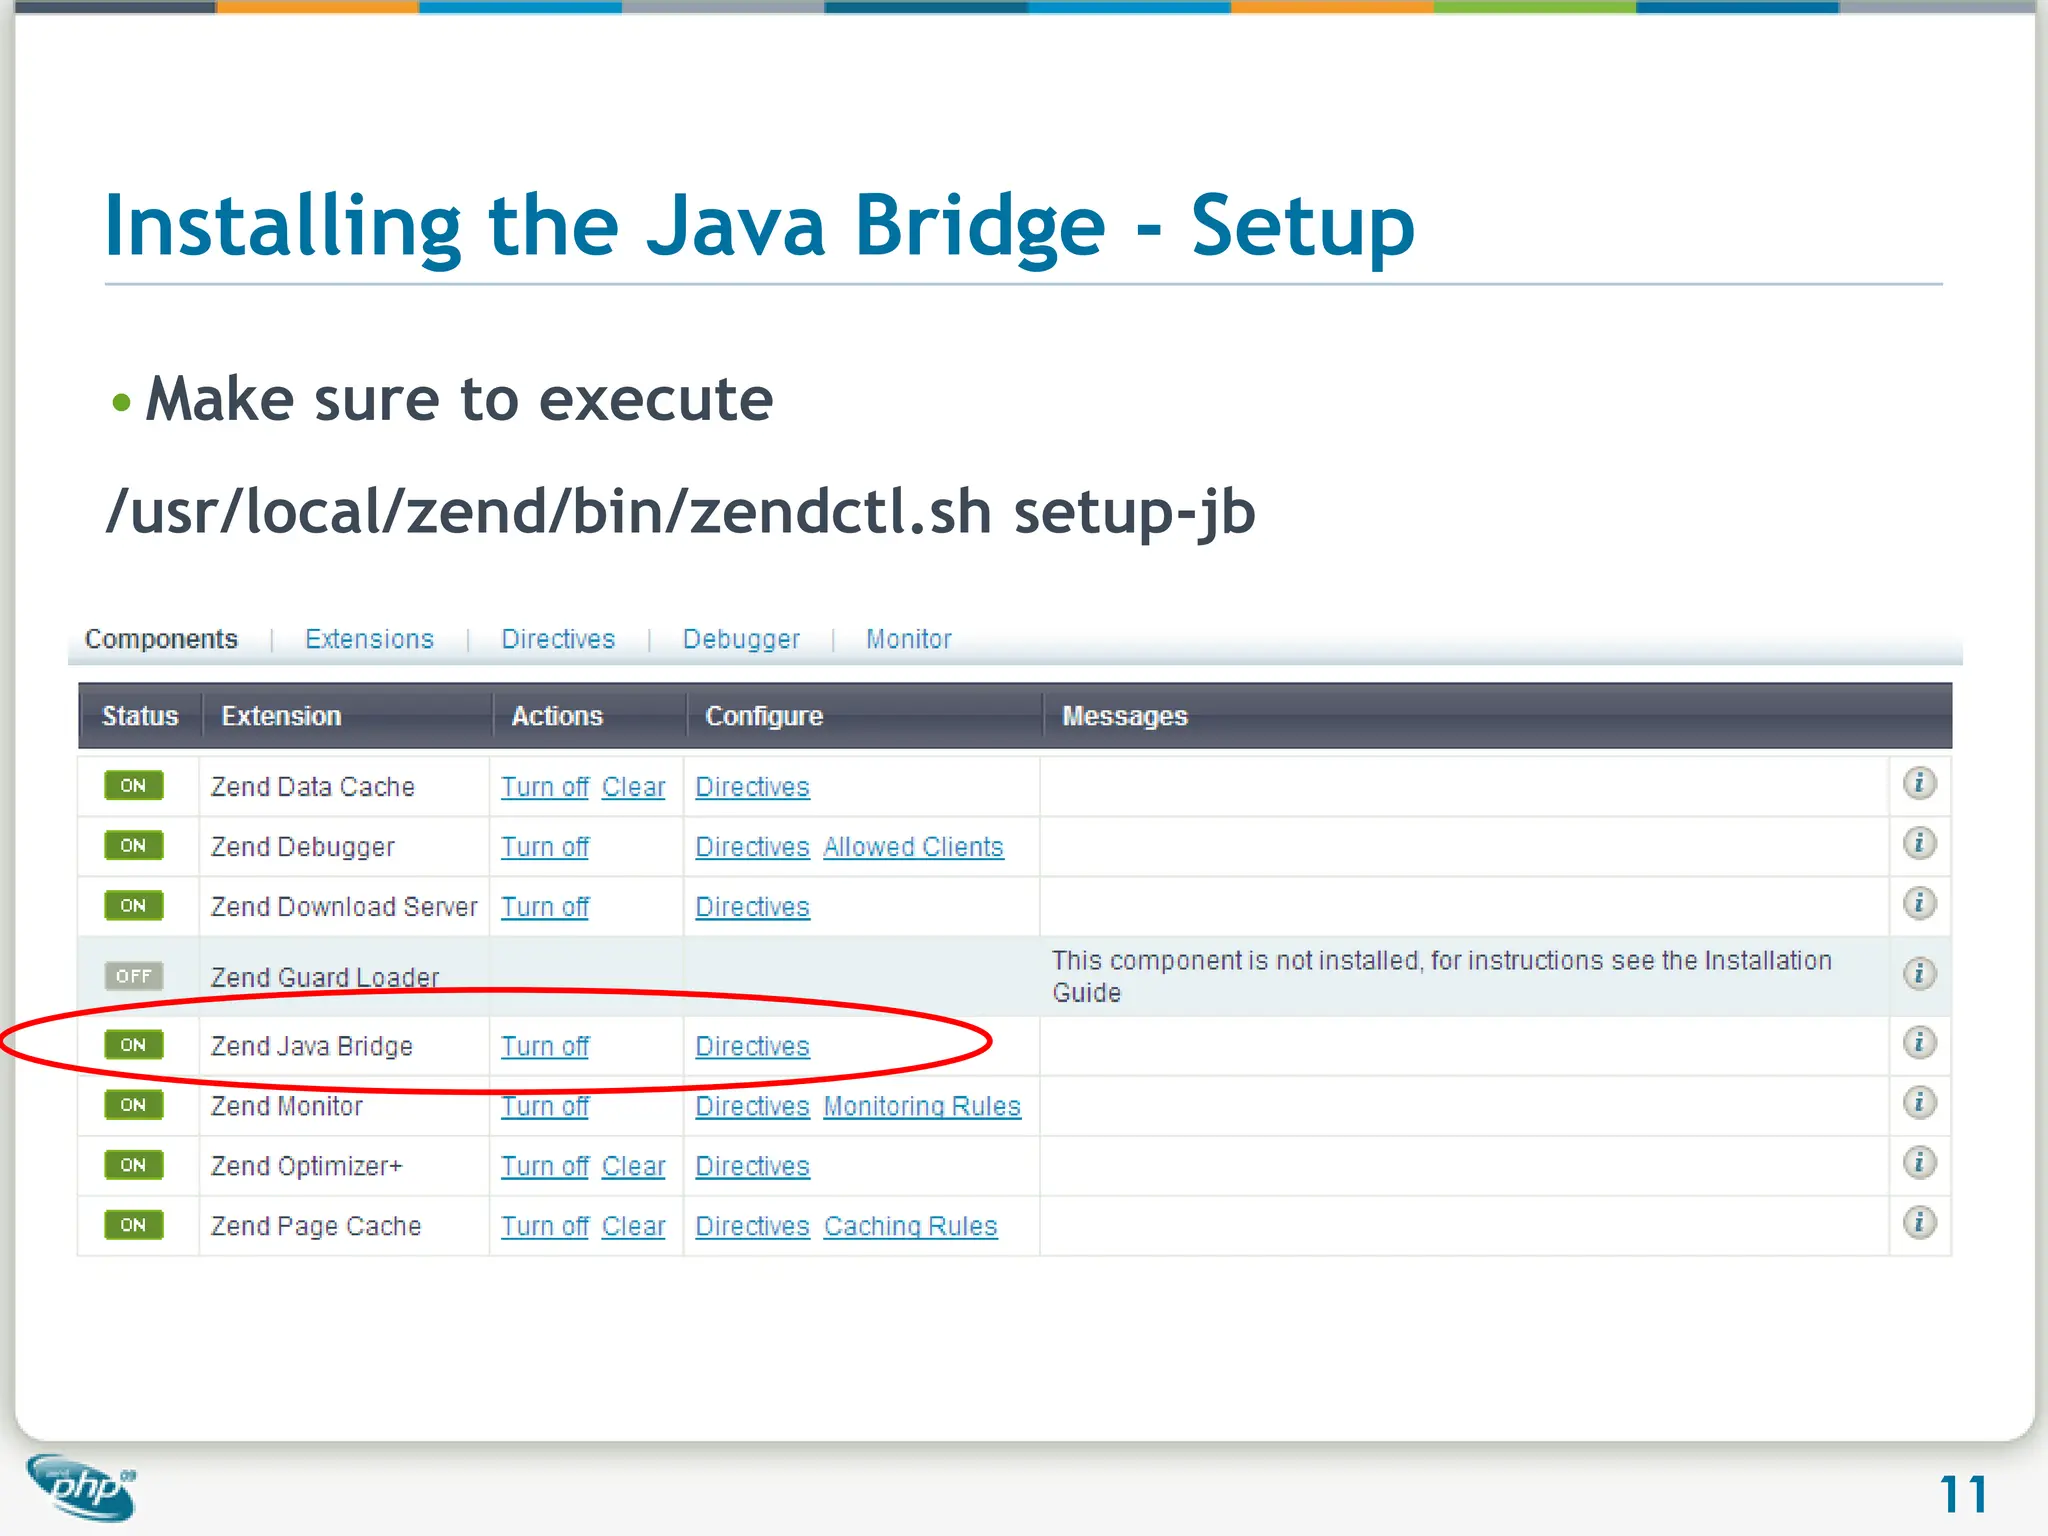
Task: Toggle ON status badge for Zend Download Server
Action: tap(133, 906)
